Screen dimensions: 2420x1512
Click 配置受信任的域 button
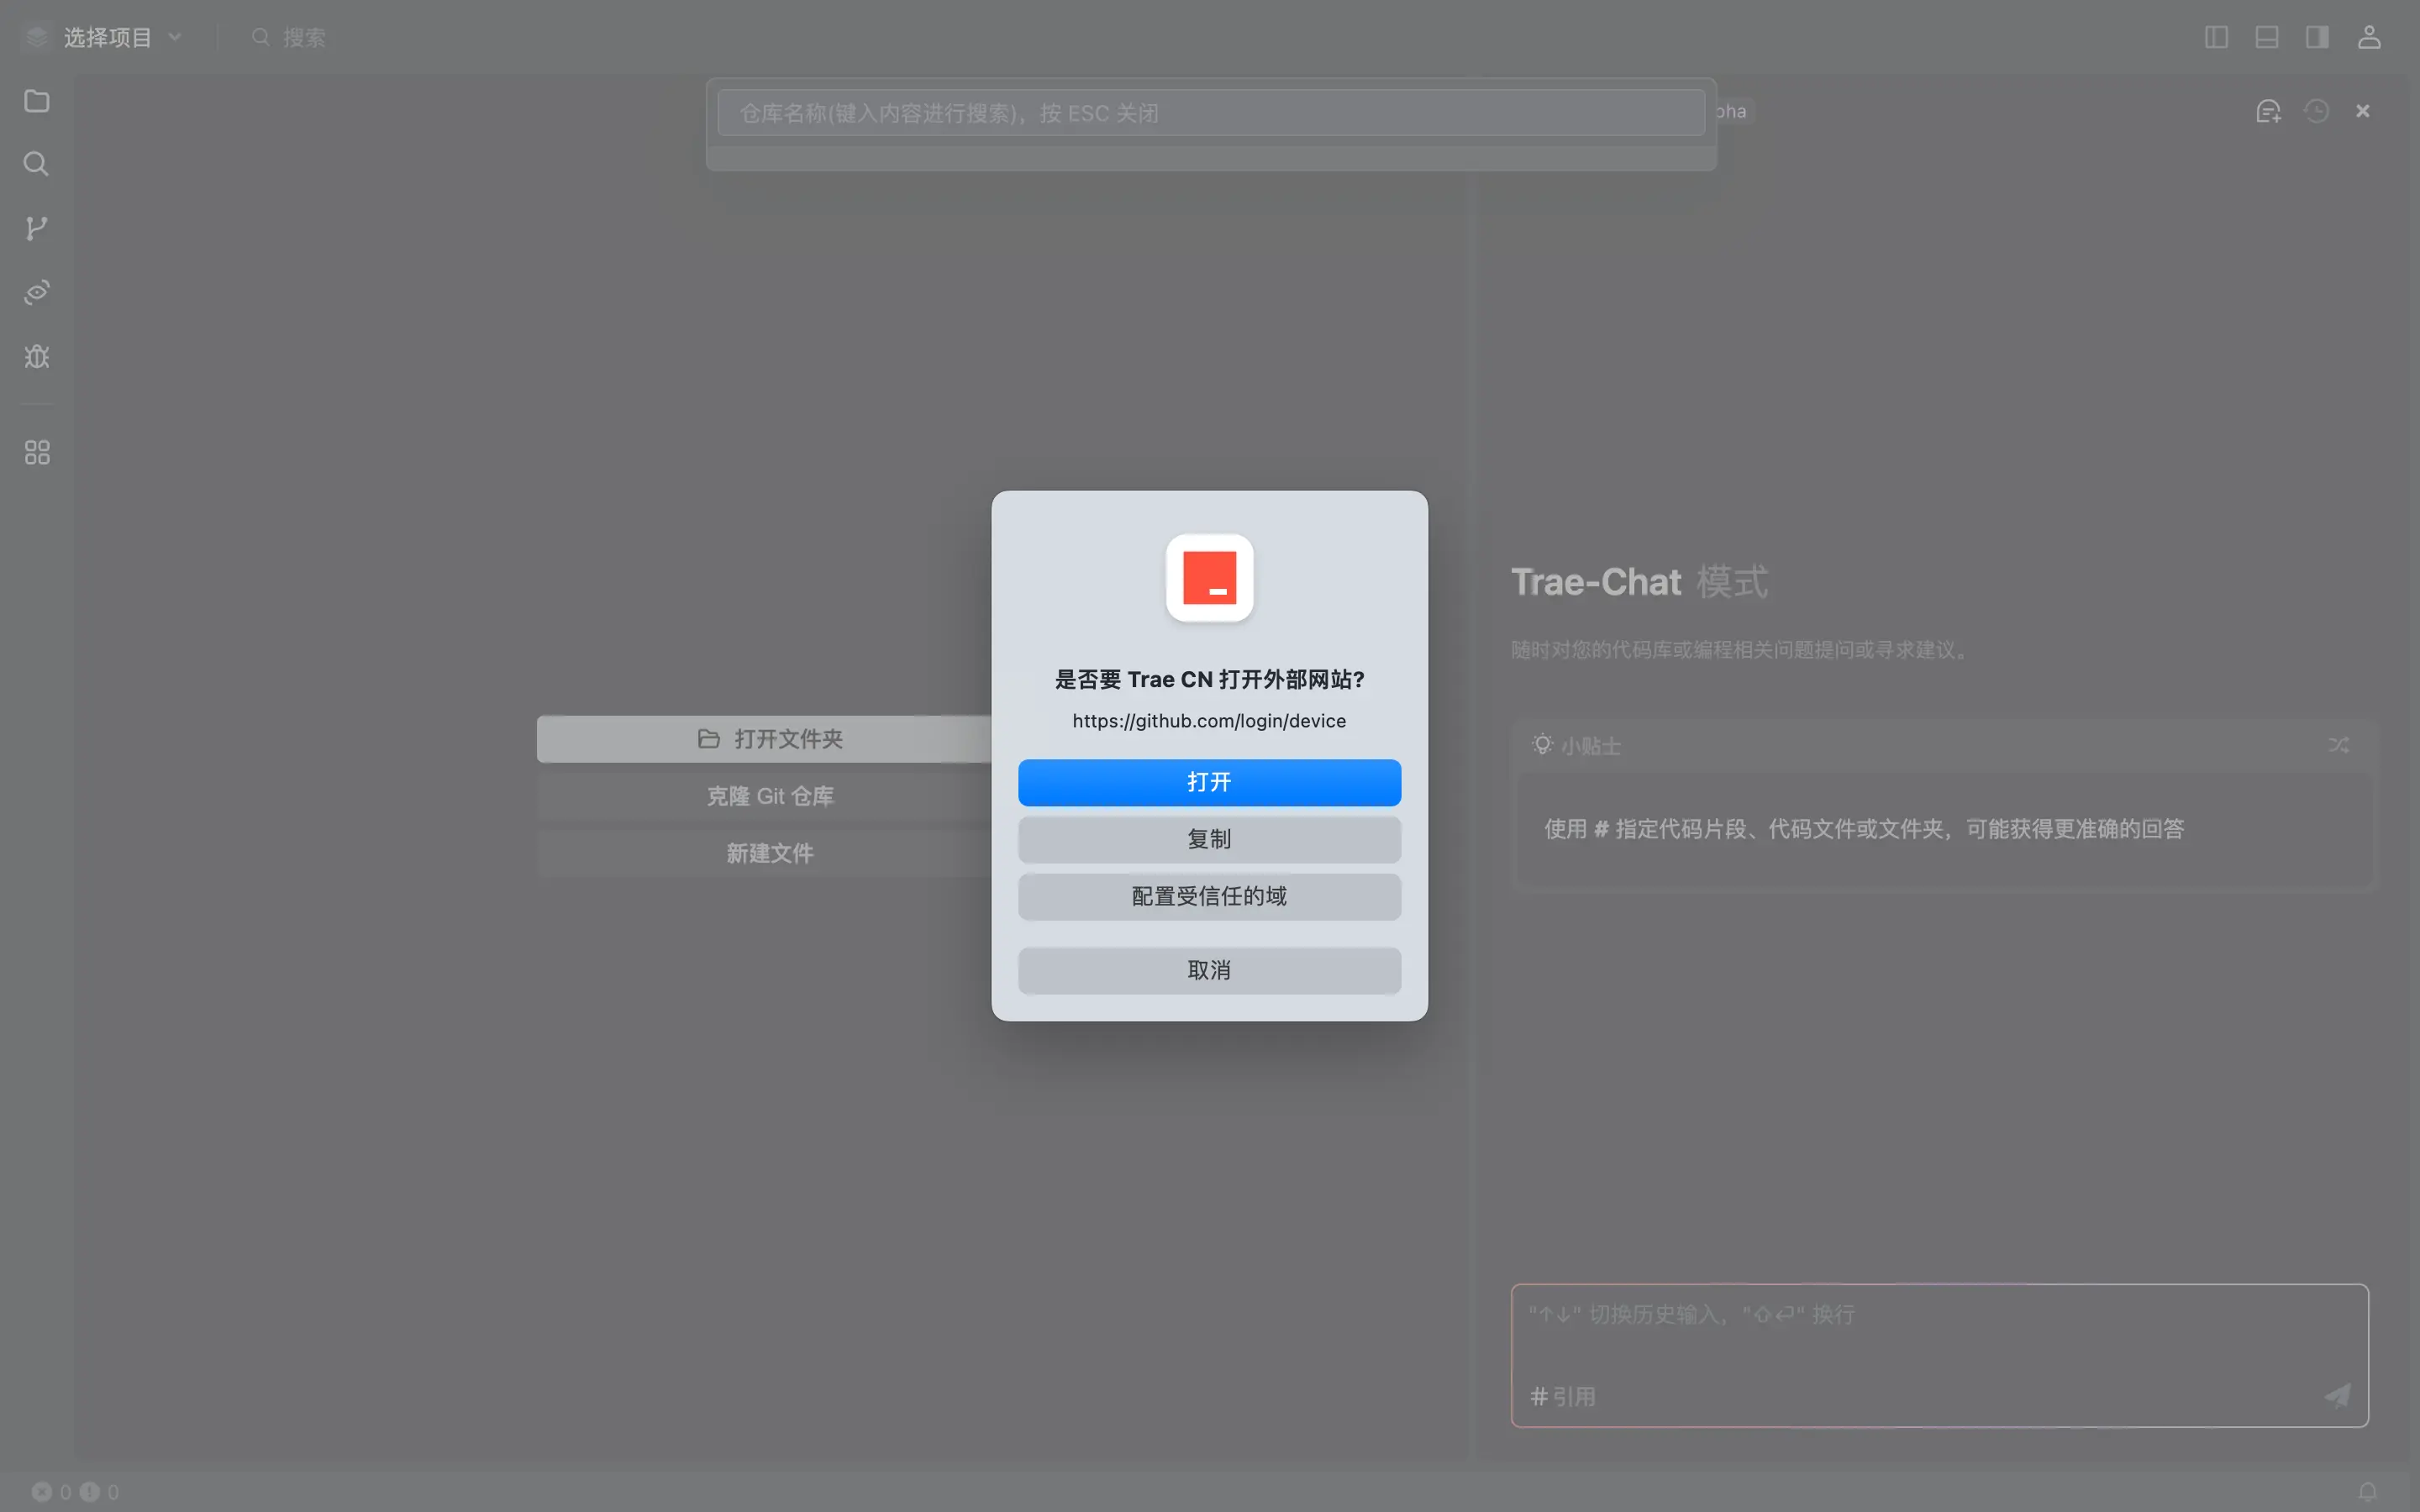point(1209,896)
